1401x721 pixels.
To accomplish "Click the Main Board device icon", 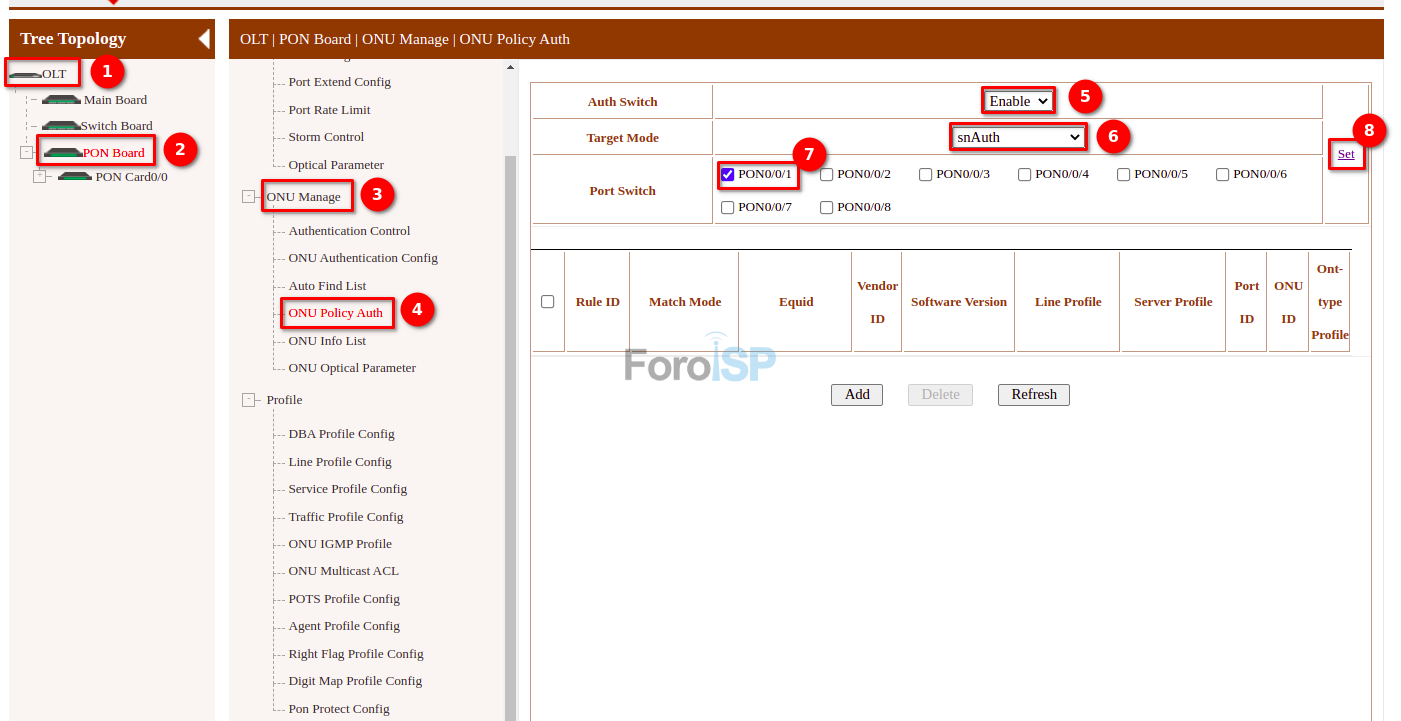I will click(61, 100).
